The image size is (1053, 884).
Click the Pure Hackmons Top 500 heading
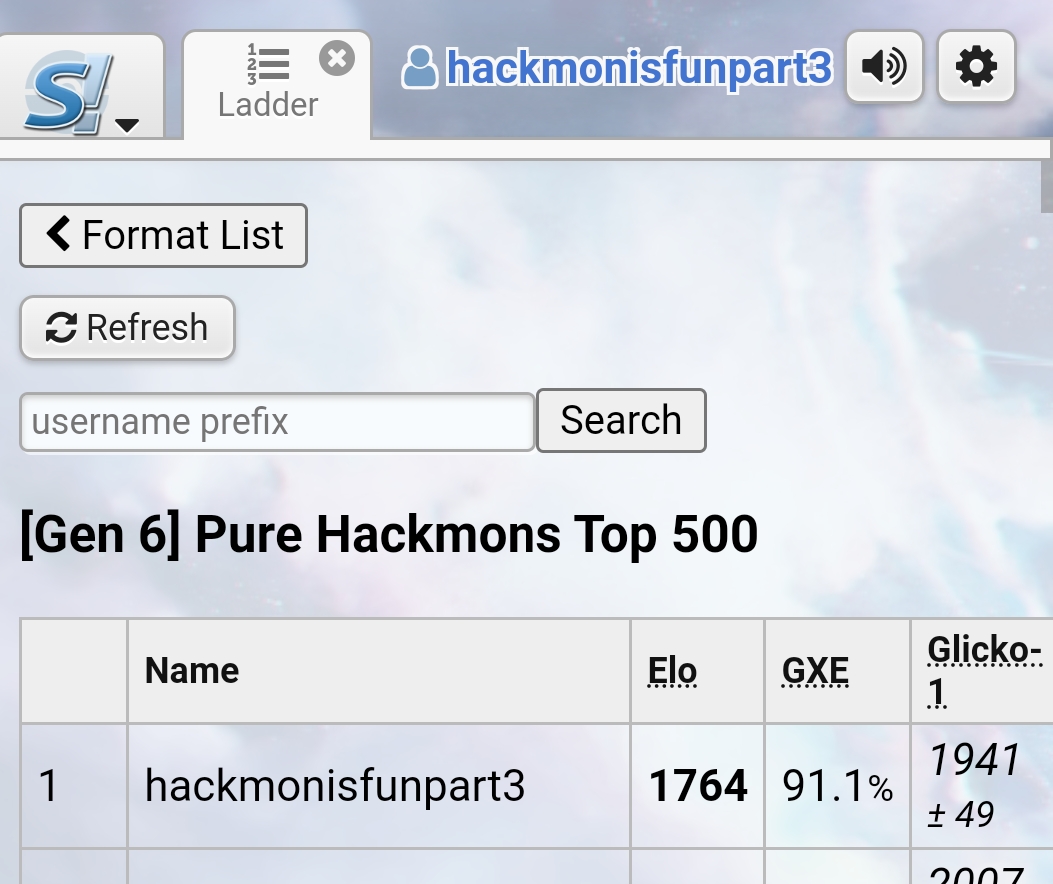click(x=389, y=535)
